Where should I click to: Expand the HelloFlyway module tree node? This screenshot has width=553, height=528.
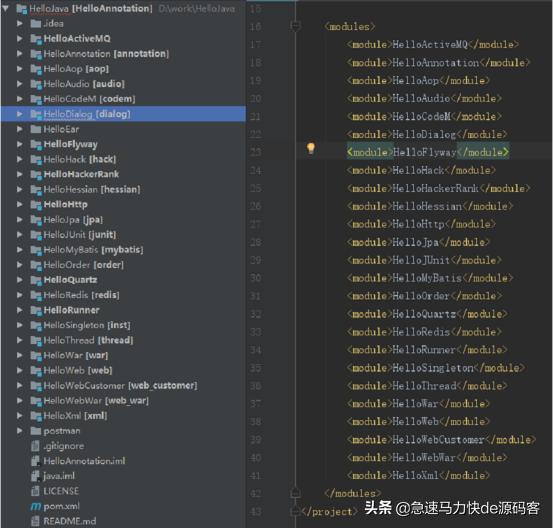pos(20,144)
